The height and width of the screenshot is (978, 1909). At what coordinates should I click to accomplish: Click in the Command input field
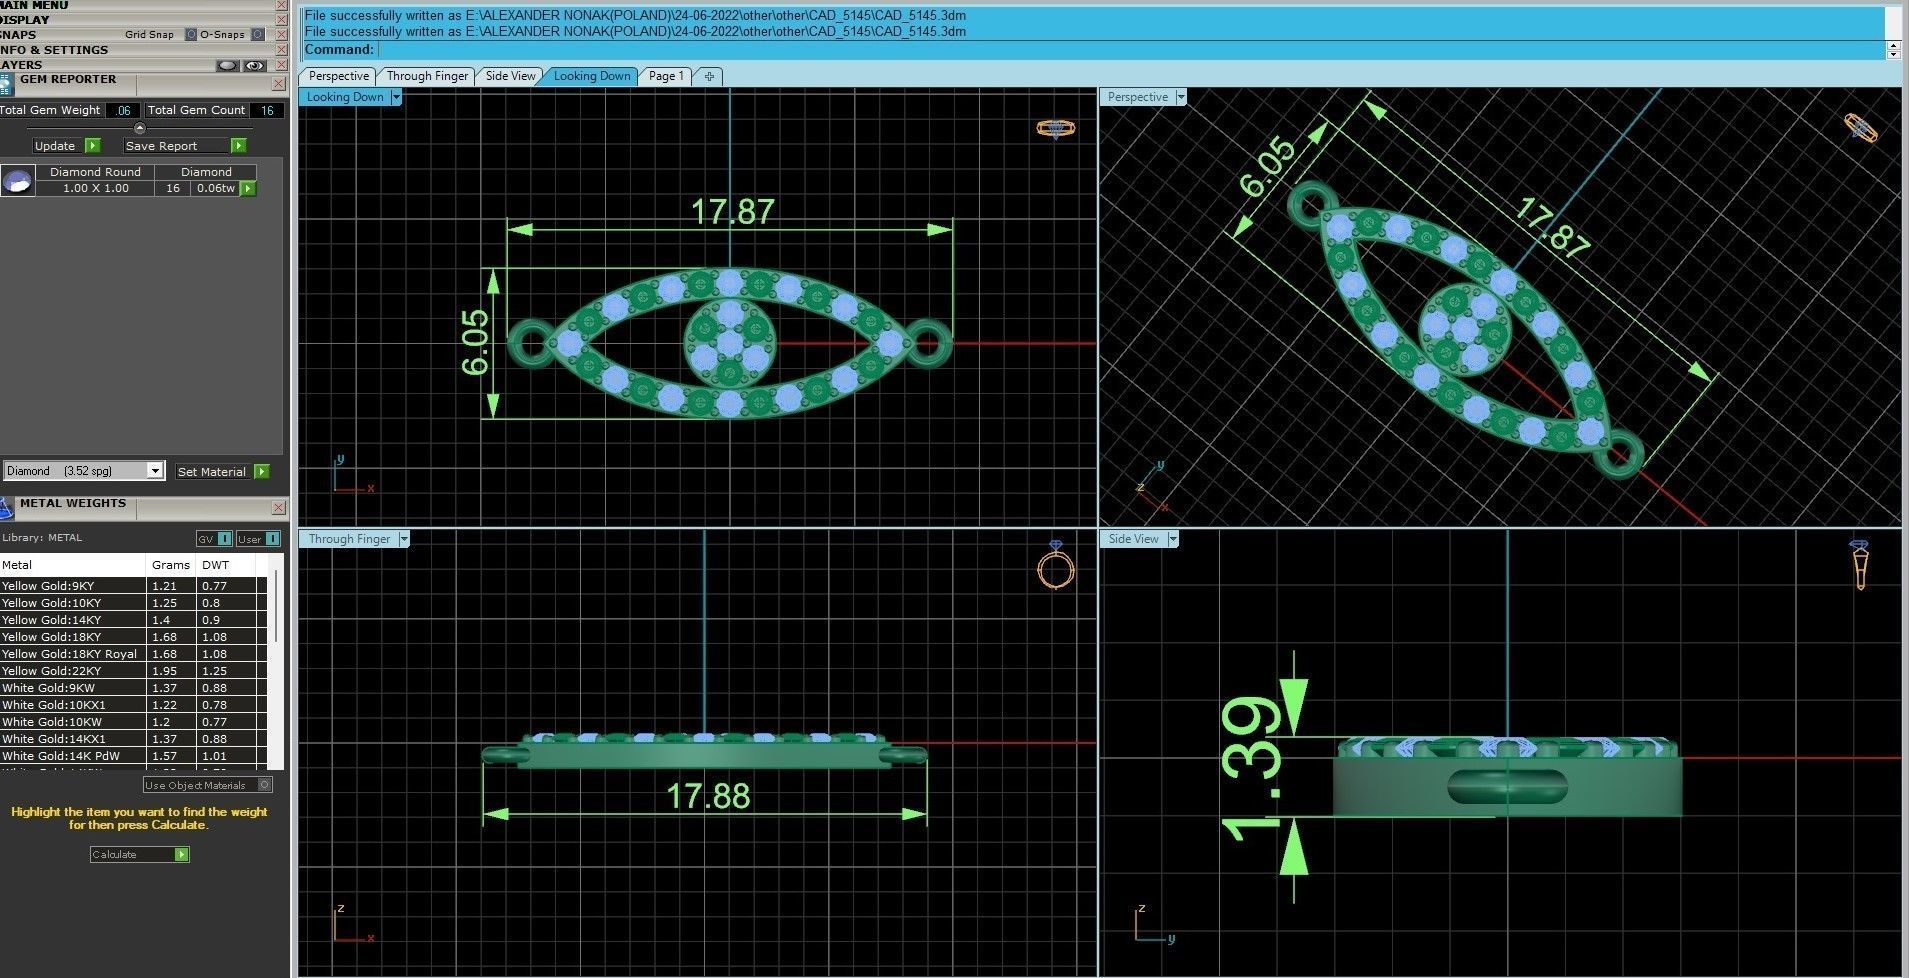point(1131,50)
